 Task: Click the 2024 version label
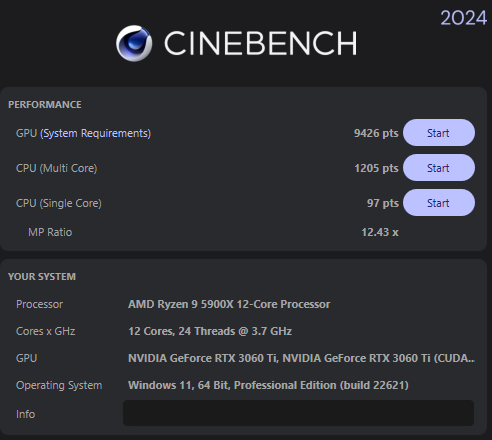click(x=463, y=18)
